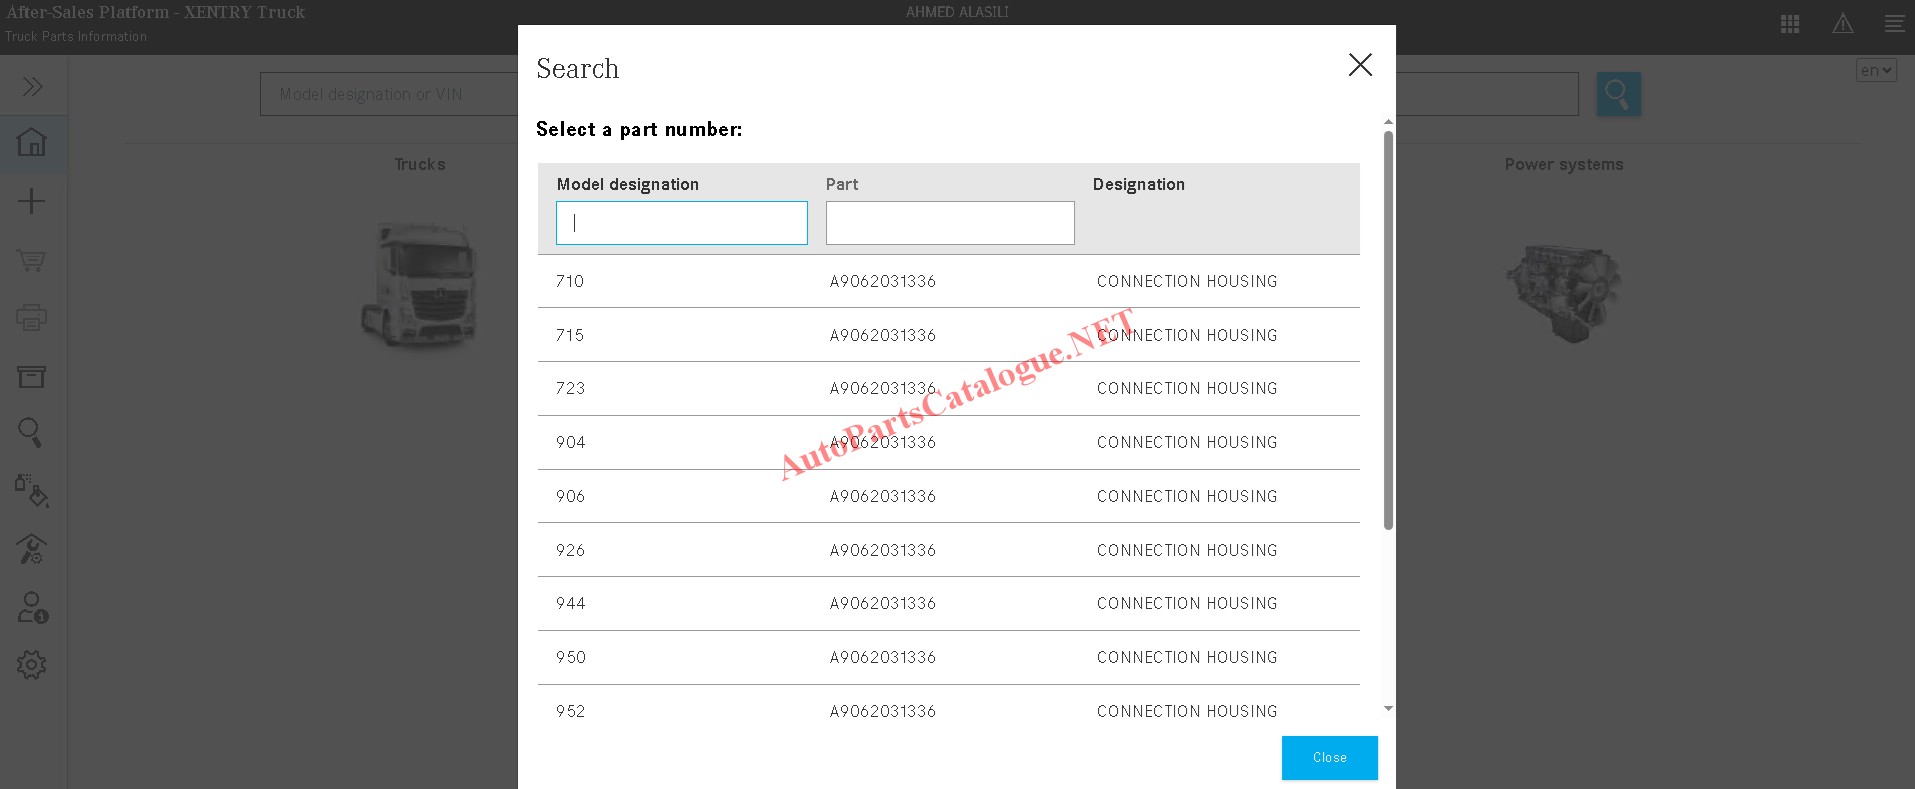The height and width of the screenshot is (789, 1915).
Task: Click the printer icon in sidebar
Action: 32,318
